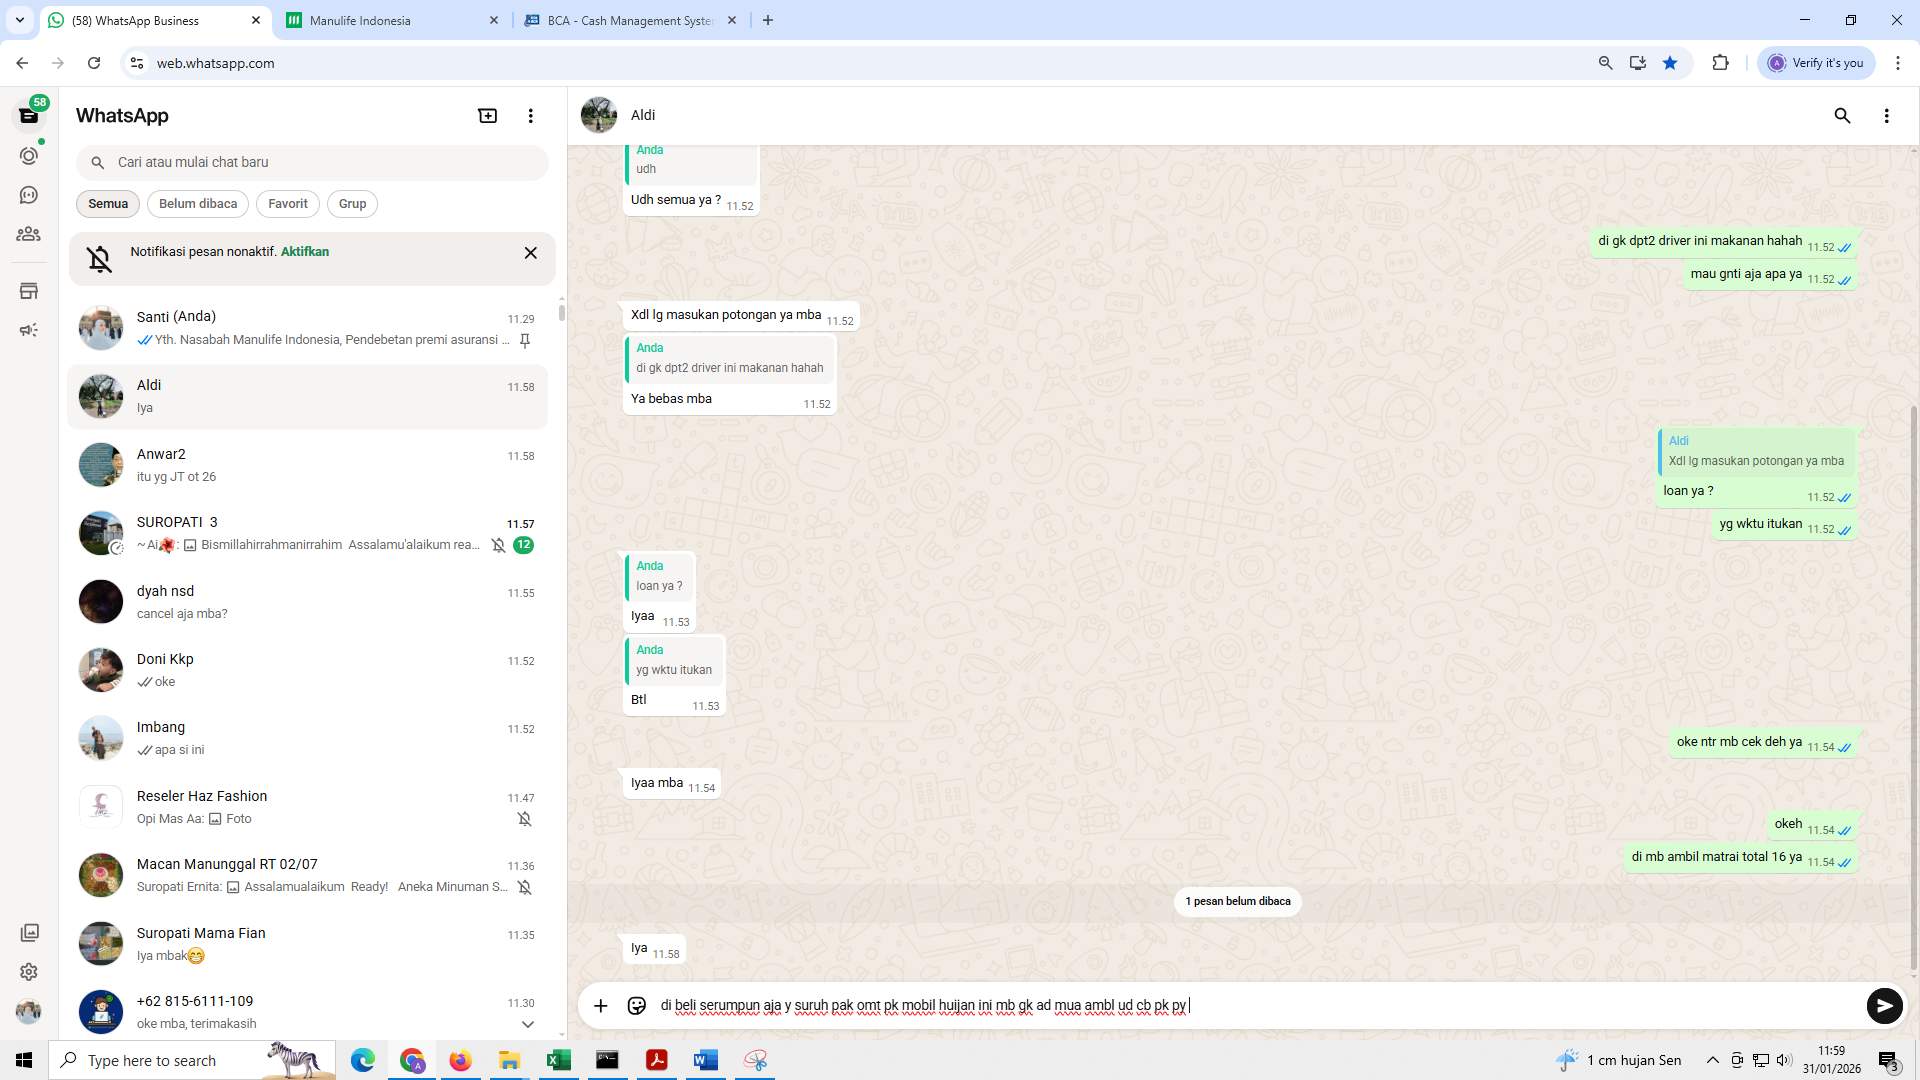Screen dimensions: 1920x1080
Task: Select the Grup filter chip
Action: click(352, 204)
